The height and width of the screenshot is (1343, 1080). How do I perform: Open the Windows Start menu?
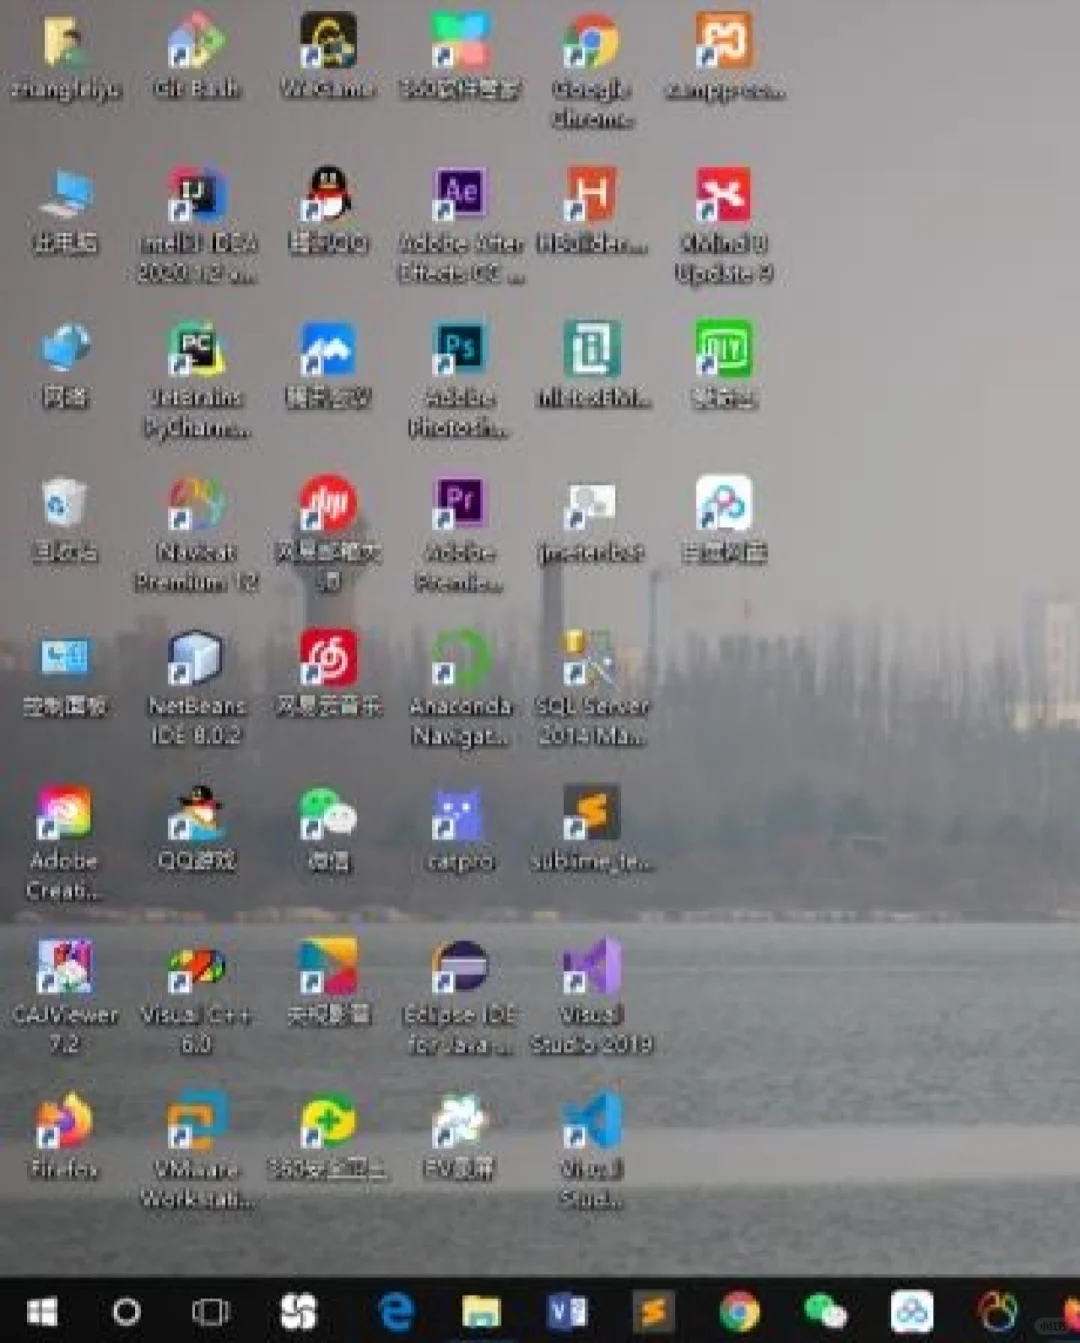[42, 1311]
